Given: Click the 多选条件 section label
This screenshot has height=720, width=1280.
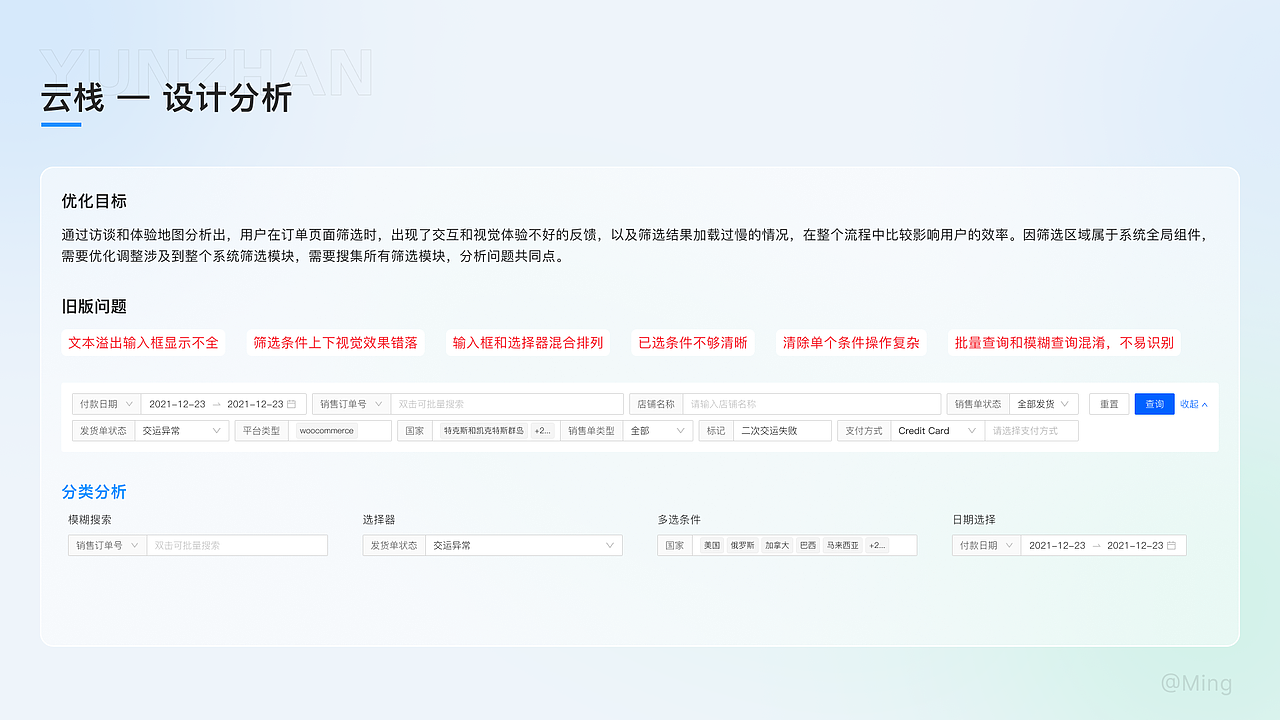Looking at the screenshot, I should tap(679, 520).
